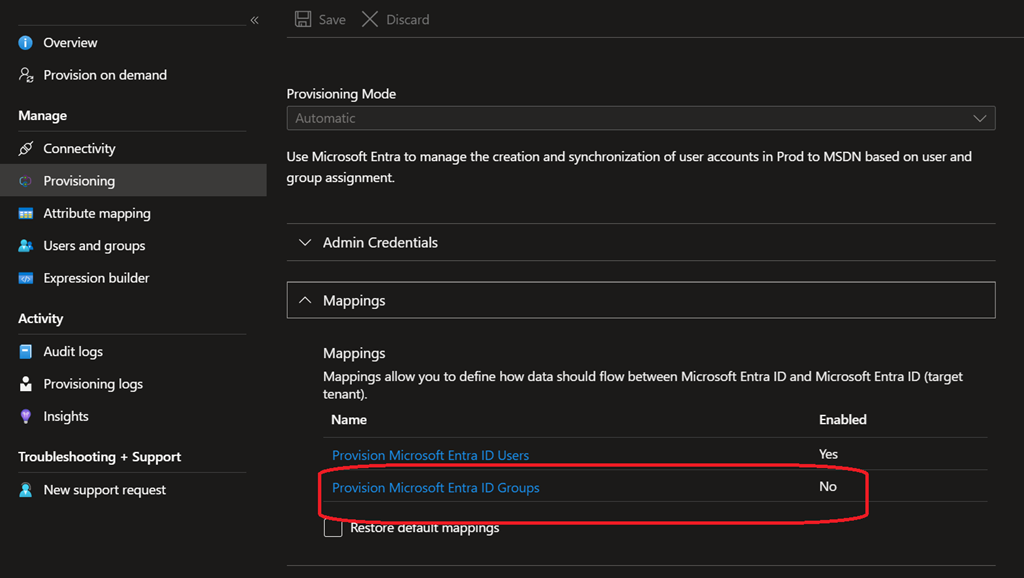Collapse the left navigation pane
Screen dimensions: 1024x578
[x=254, y=20]
